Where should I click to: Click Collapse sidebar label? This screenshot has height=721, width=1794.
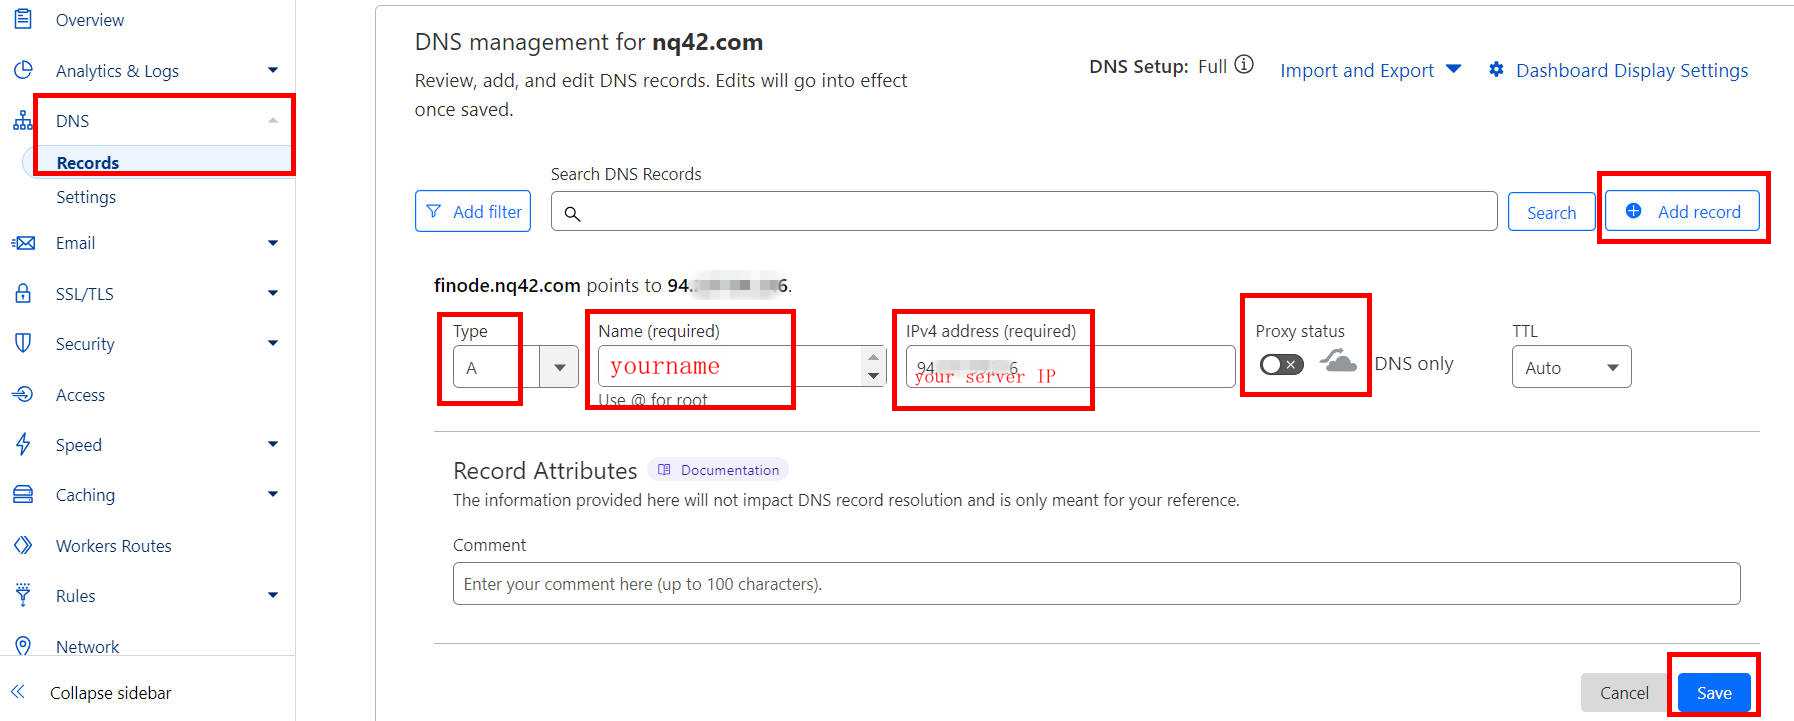point(110,692)
